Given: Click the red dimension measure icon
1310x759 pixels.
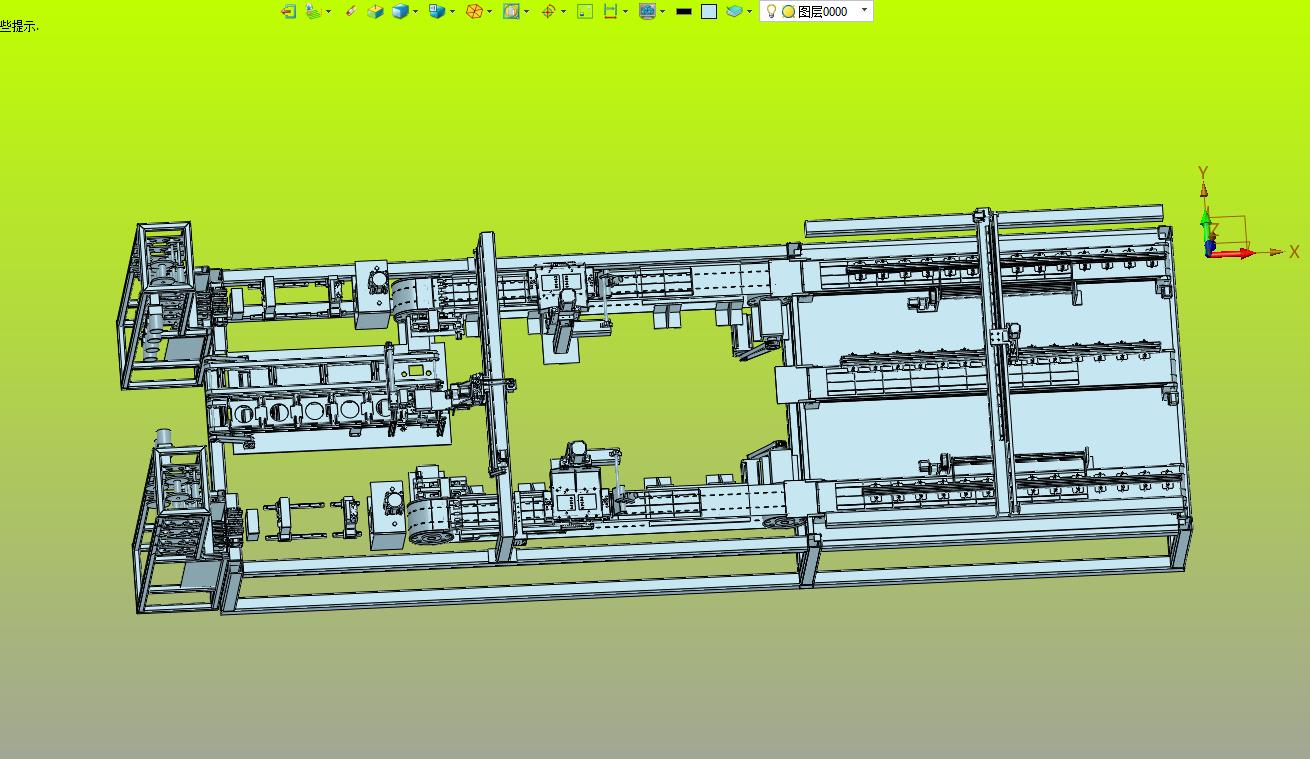Looking at the screenshot, I should [610, 11].
